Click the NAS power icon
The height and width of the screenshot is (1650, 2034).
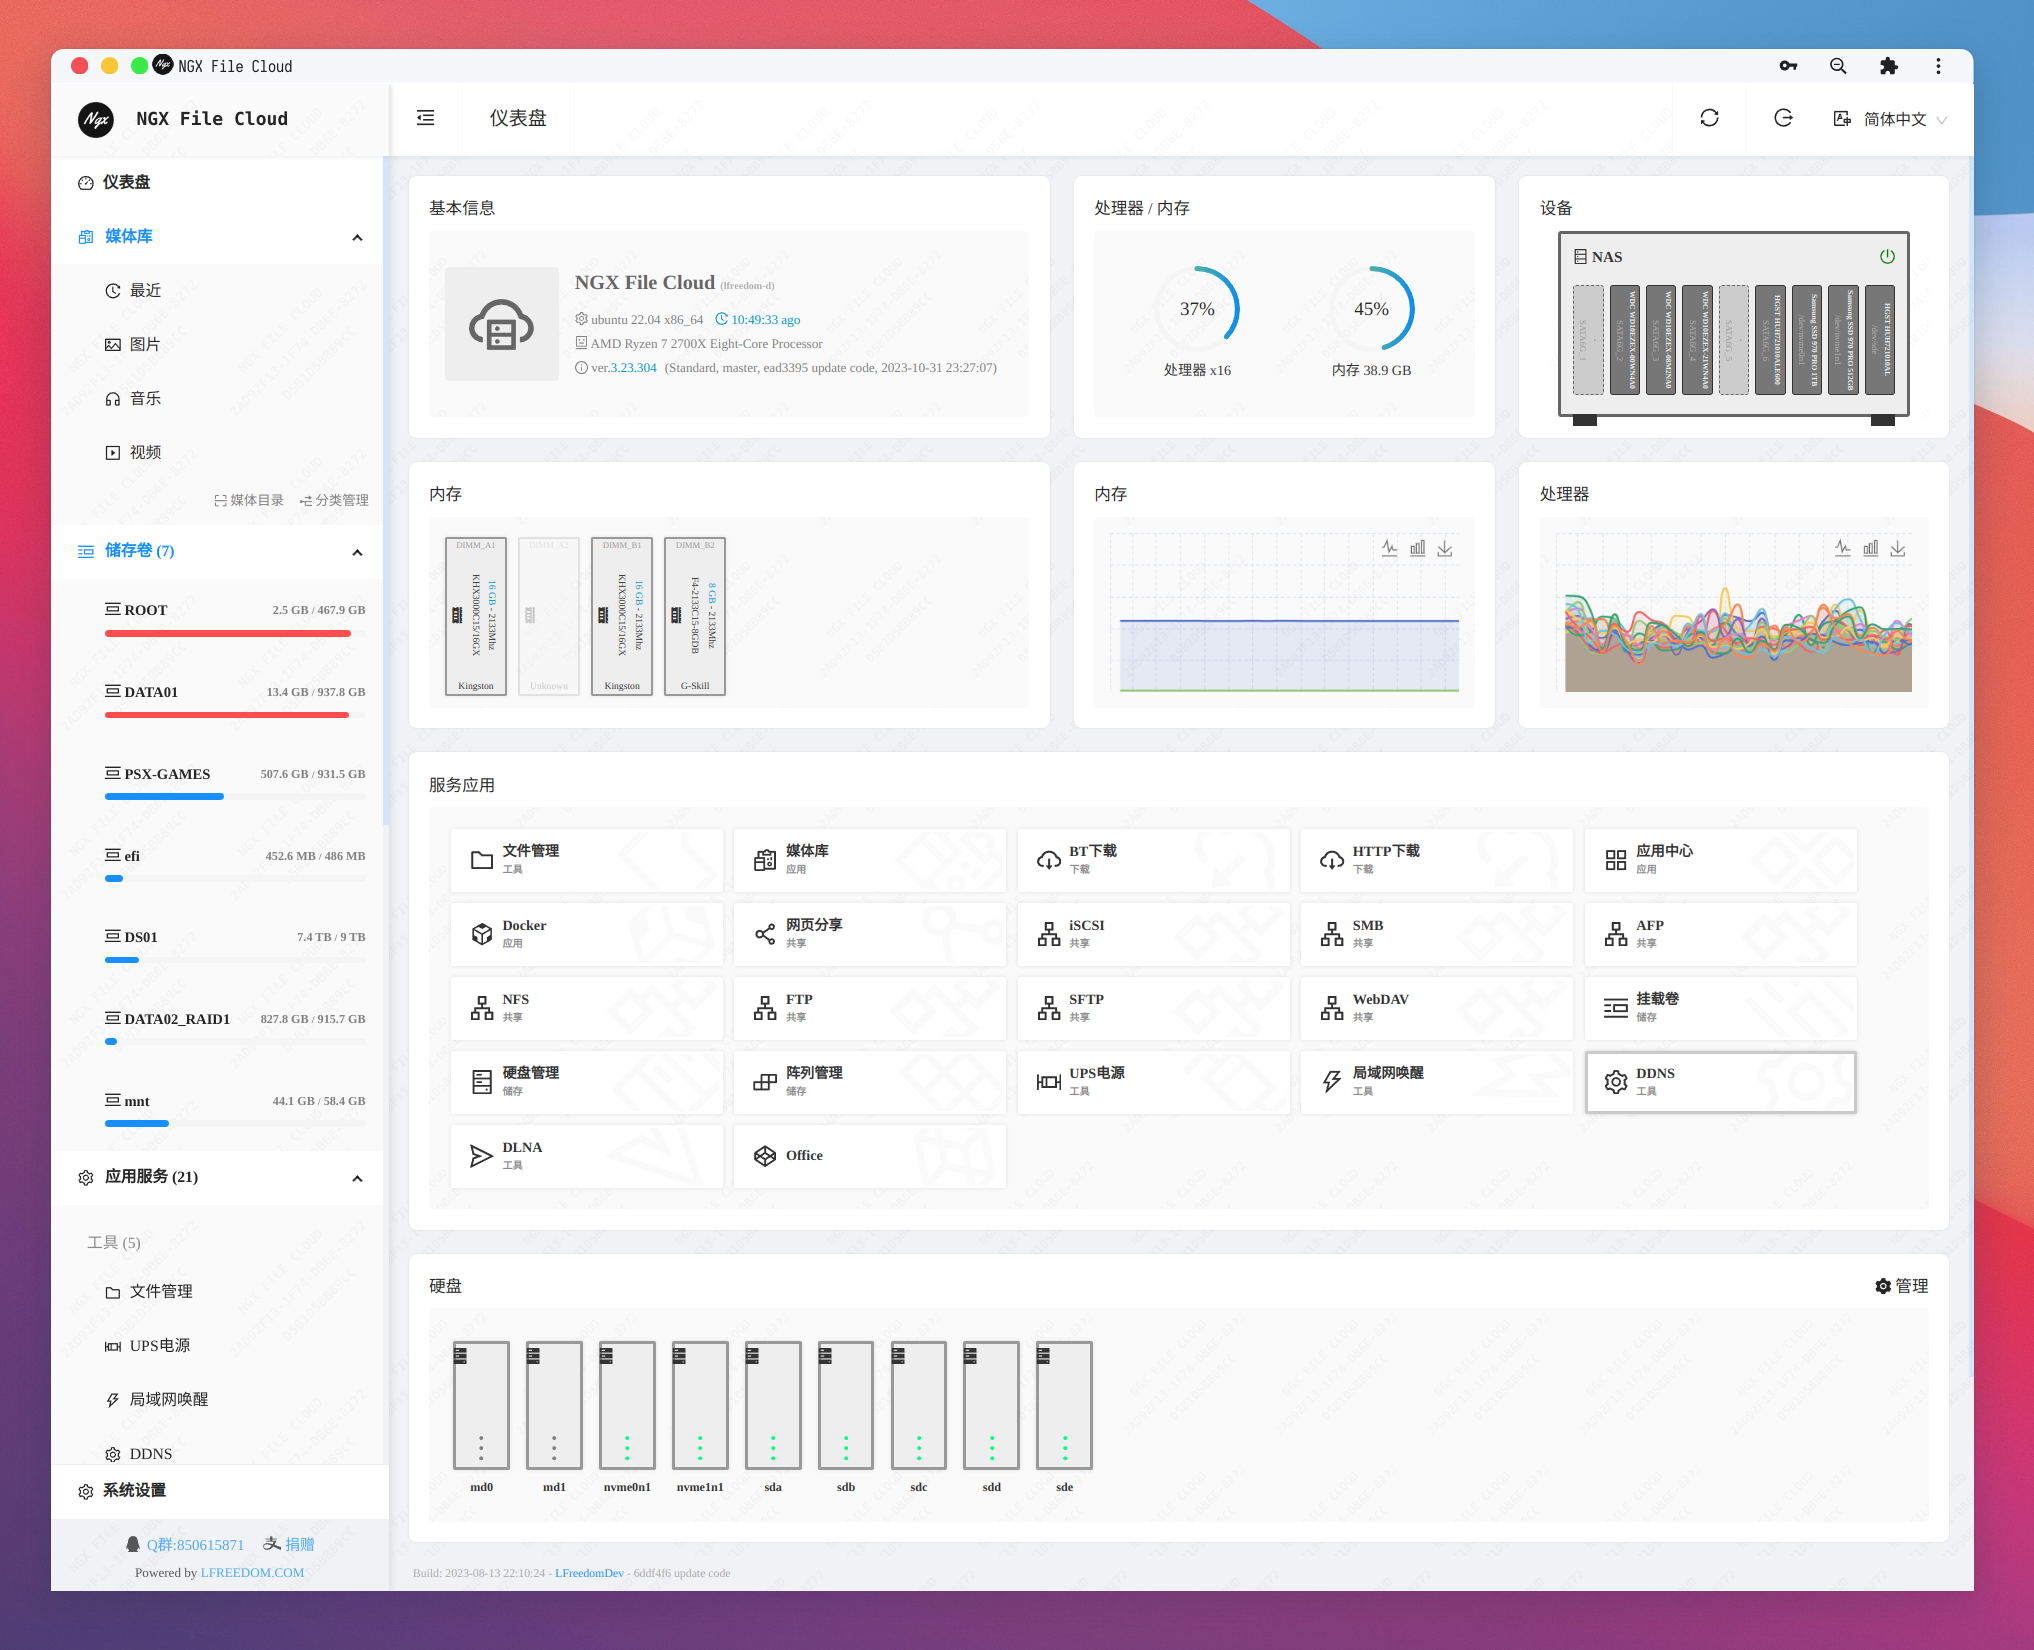1887,256
